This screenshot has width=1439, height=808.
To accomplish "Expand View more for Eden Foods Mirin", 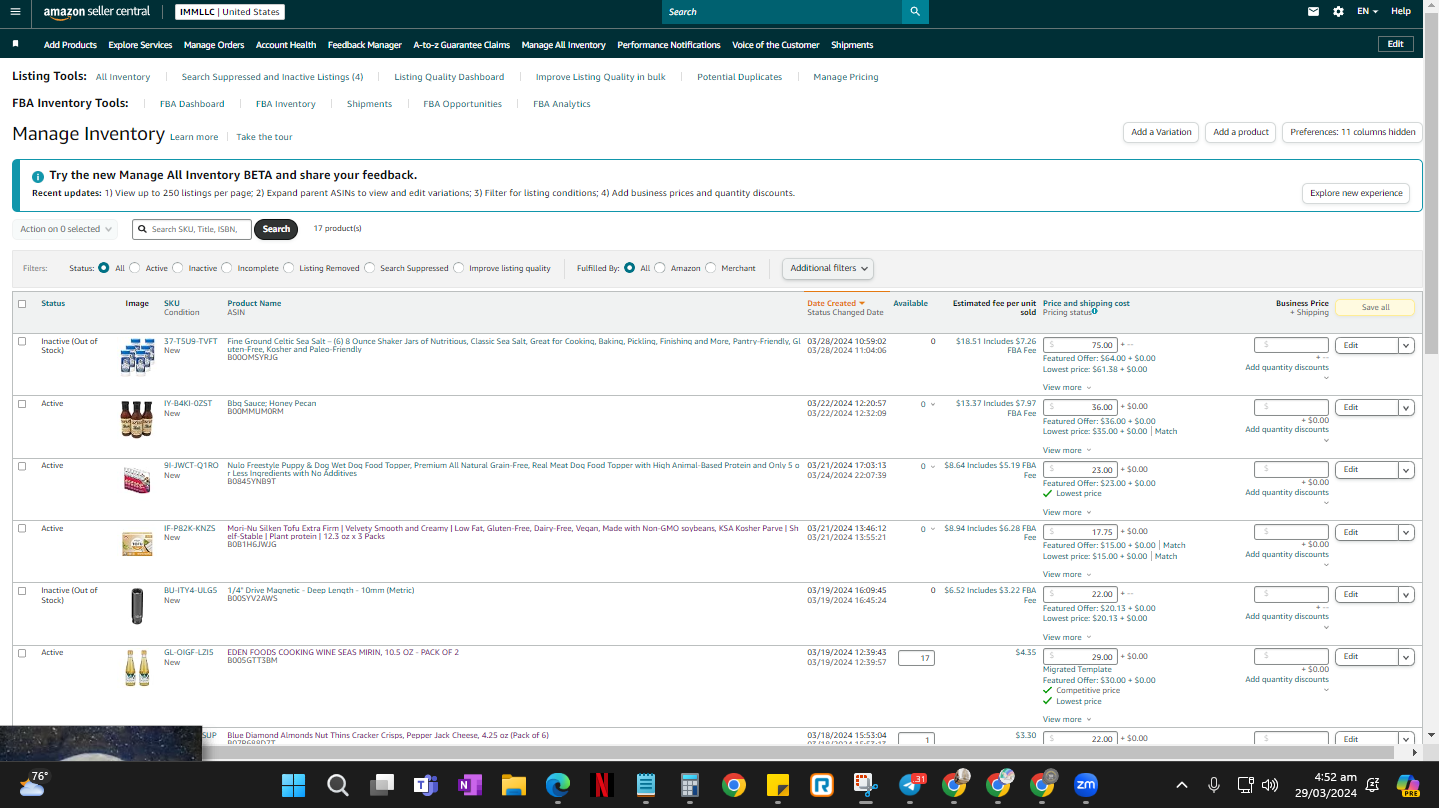I will point(1066,720).
